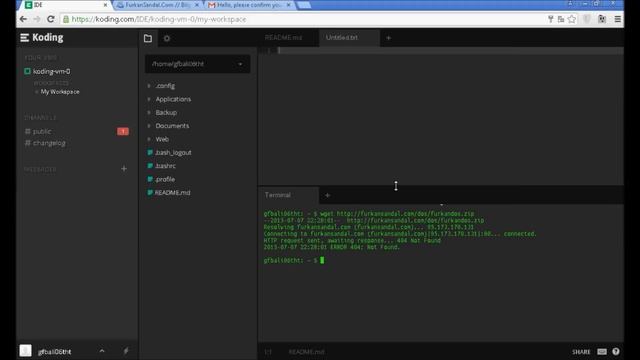Expand the Applications folder
Viewport: 640px width, 360px height.
173,99
